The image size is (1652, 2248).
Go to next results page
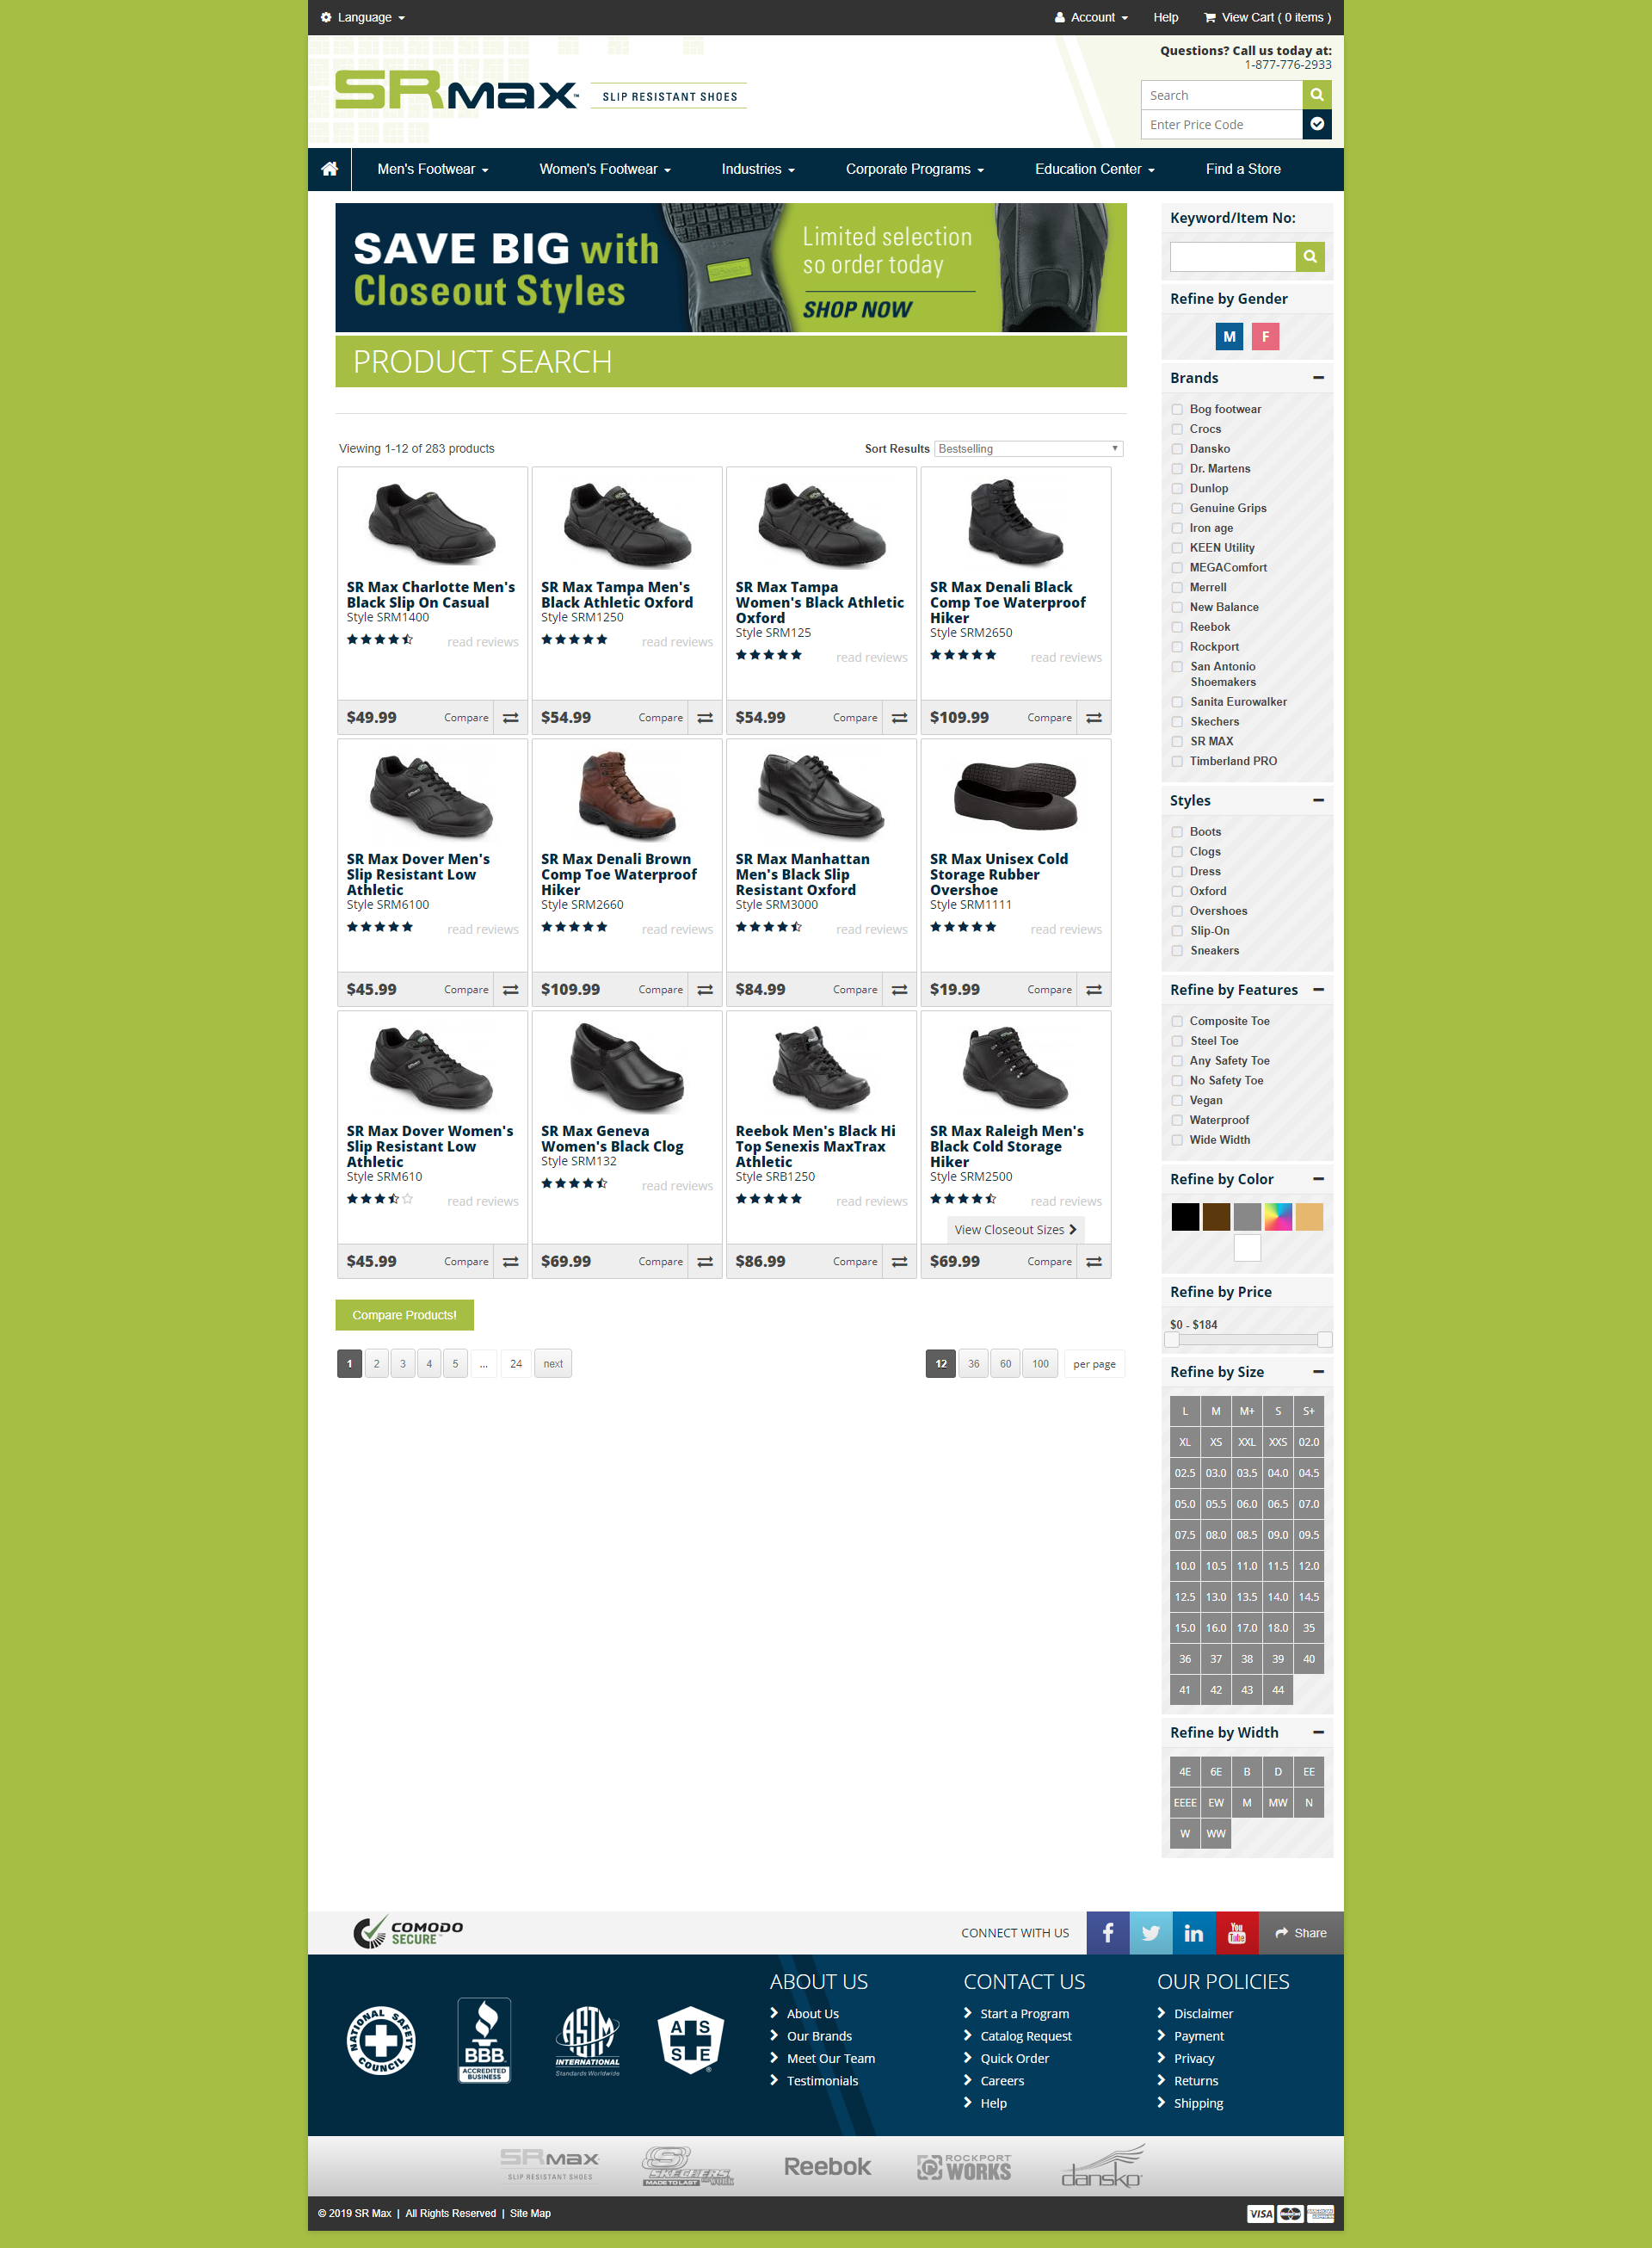(553, 1364)
